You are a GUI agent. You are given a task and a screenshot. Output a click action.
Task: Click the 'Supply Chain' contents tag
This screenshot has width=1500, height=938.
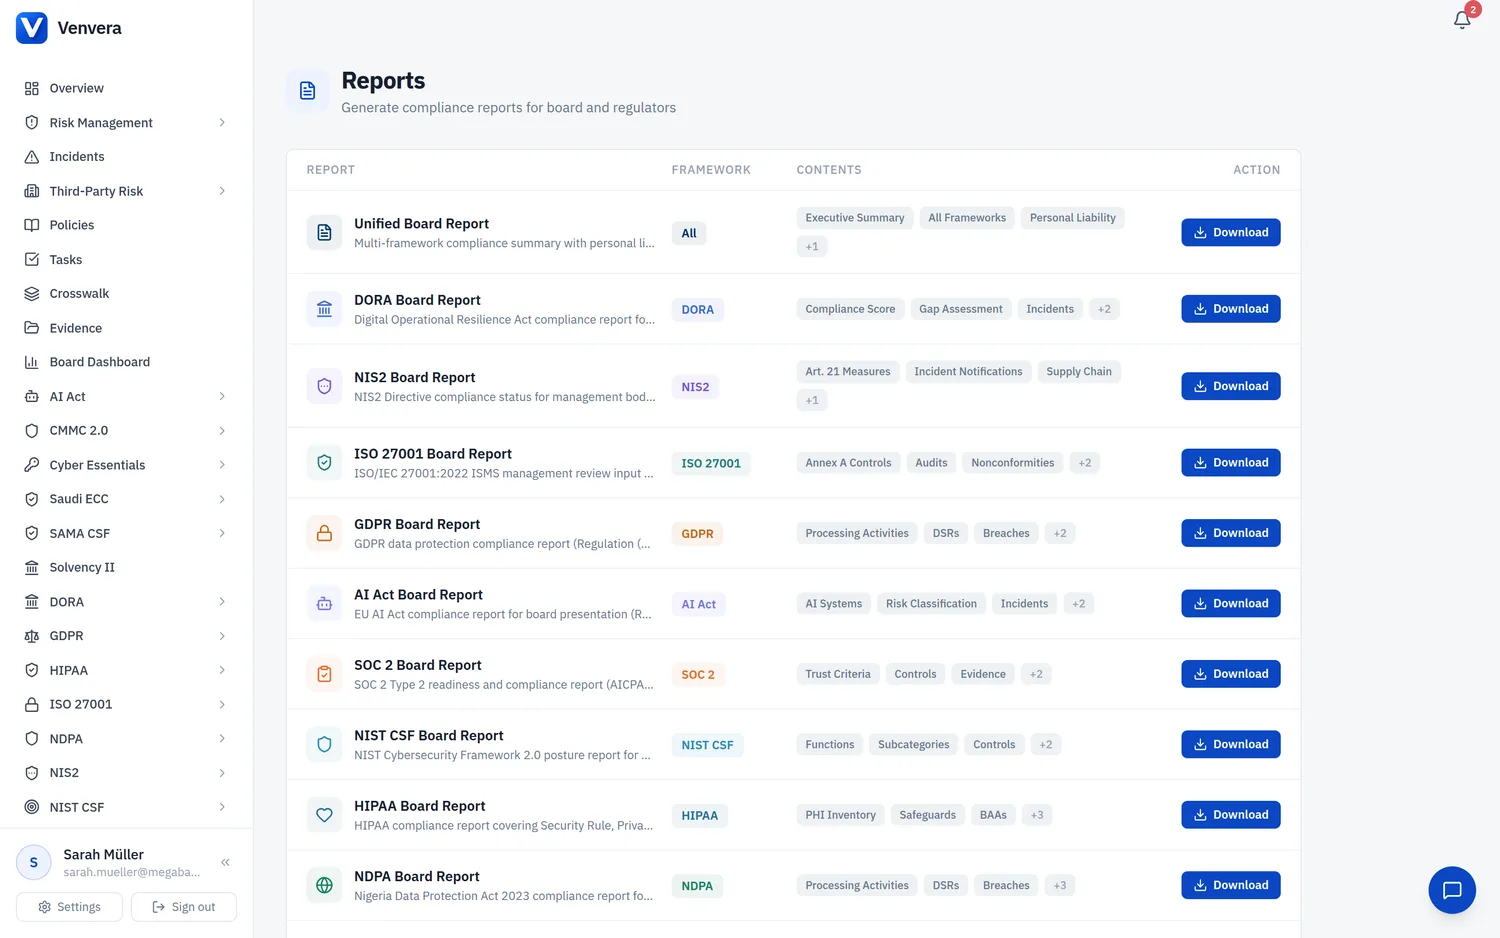(1079, 372)
